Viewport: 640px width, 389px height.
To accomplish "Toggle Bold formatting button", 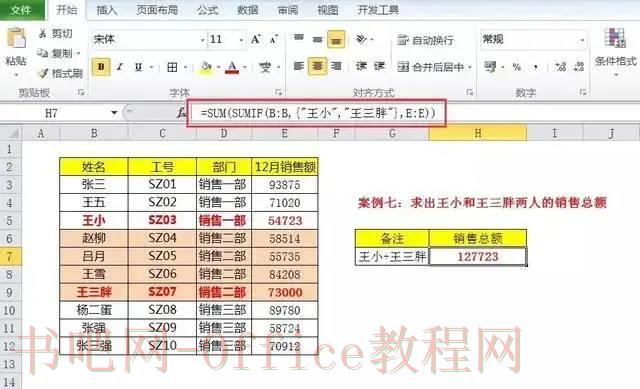I will 101,67.
